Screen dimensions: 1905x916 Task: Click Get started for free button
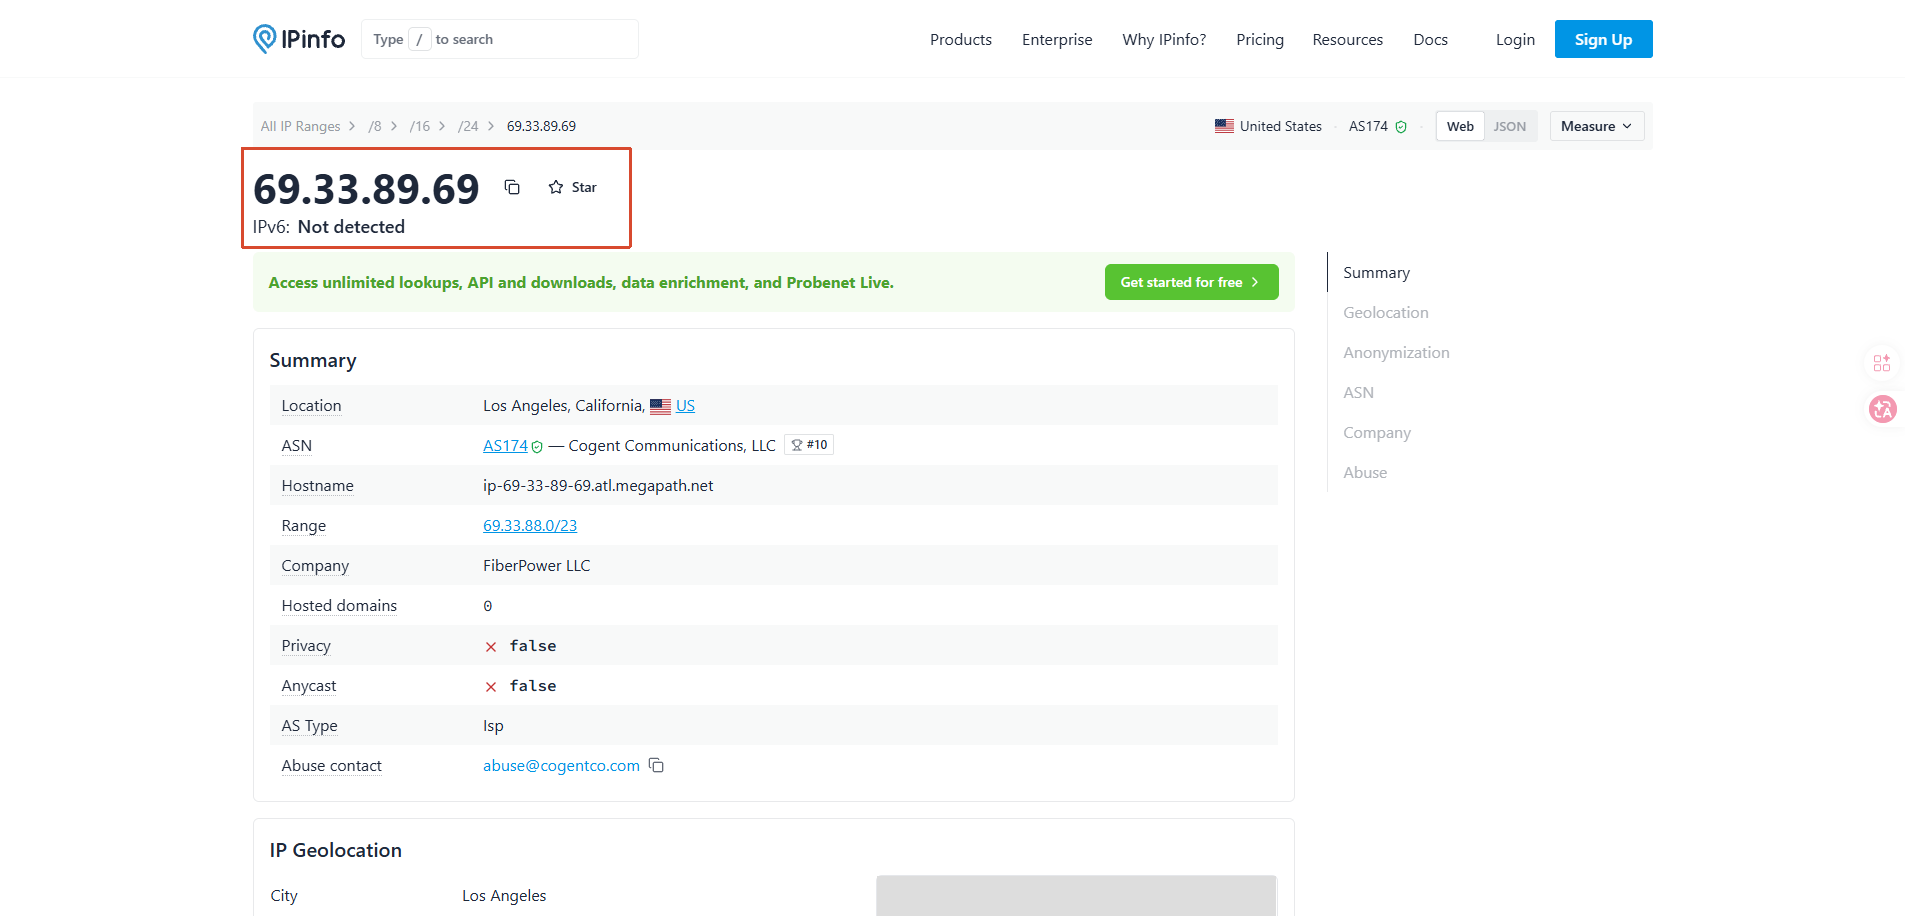[x=1191, y=282]
